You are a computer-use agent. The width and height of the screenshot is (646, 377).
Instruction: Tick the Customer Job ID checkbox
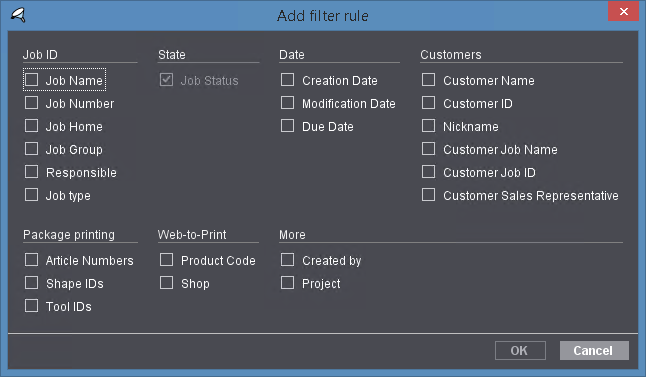point(428,172)
